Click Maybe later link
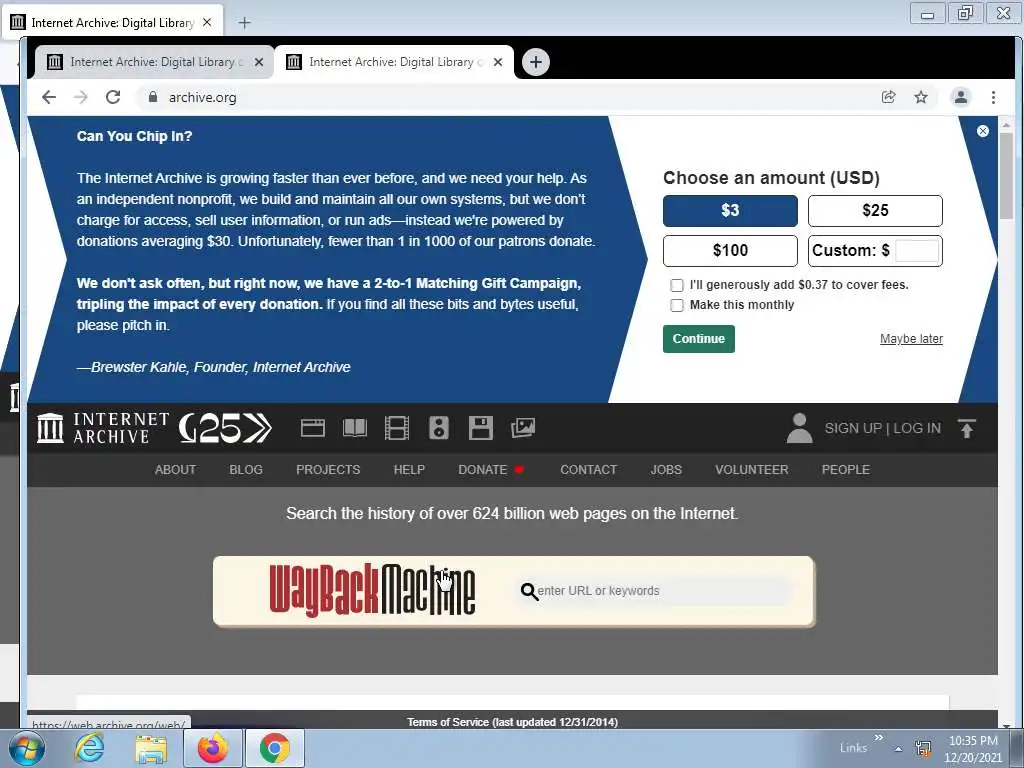The image size is (1024, 768). pyautogui.click(x=911, y=339)
